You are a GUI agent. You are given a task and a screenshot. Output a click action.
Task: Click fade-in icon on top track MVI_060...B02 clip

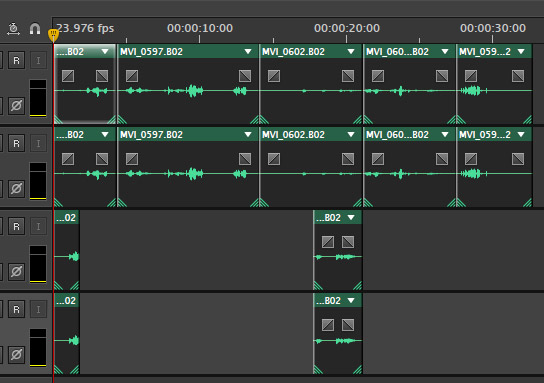[378, 76]
